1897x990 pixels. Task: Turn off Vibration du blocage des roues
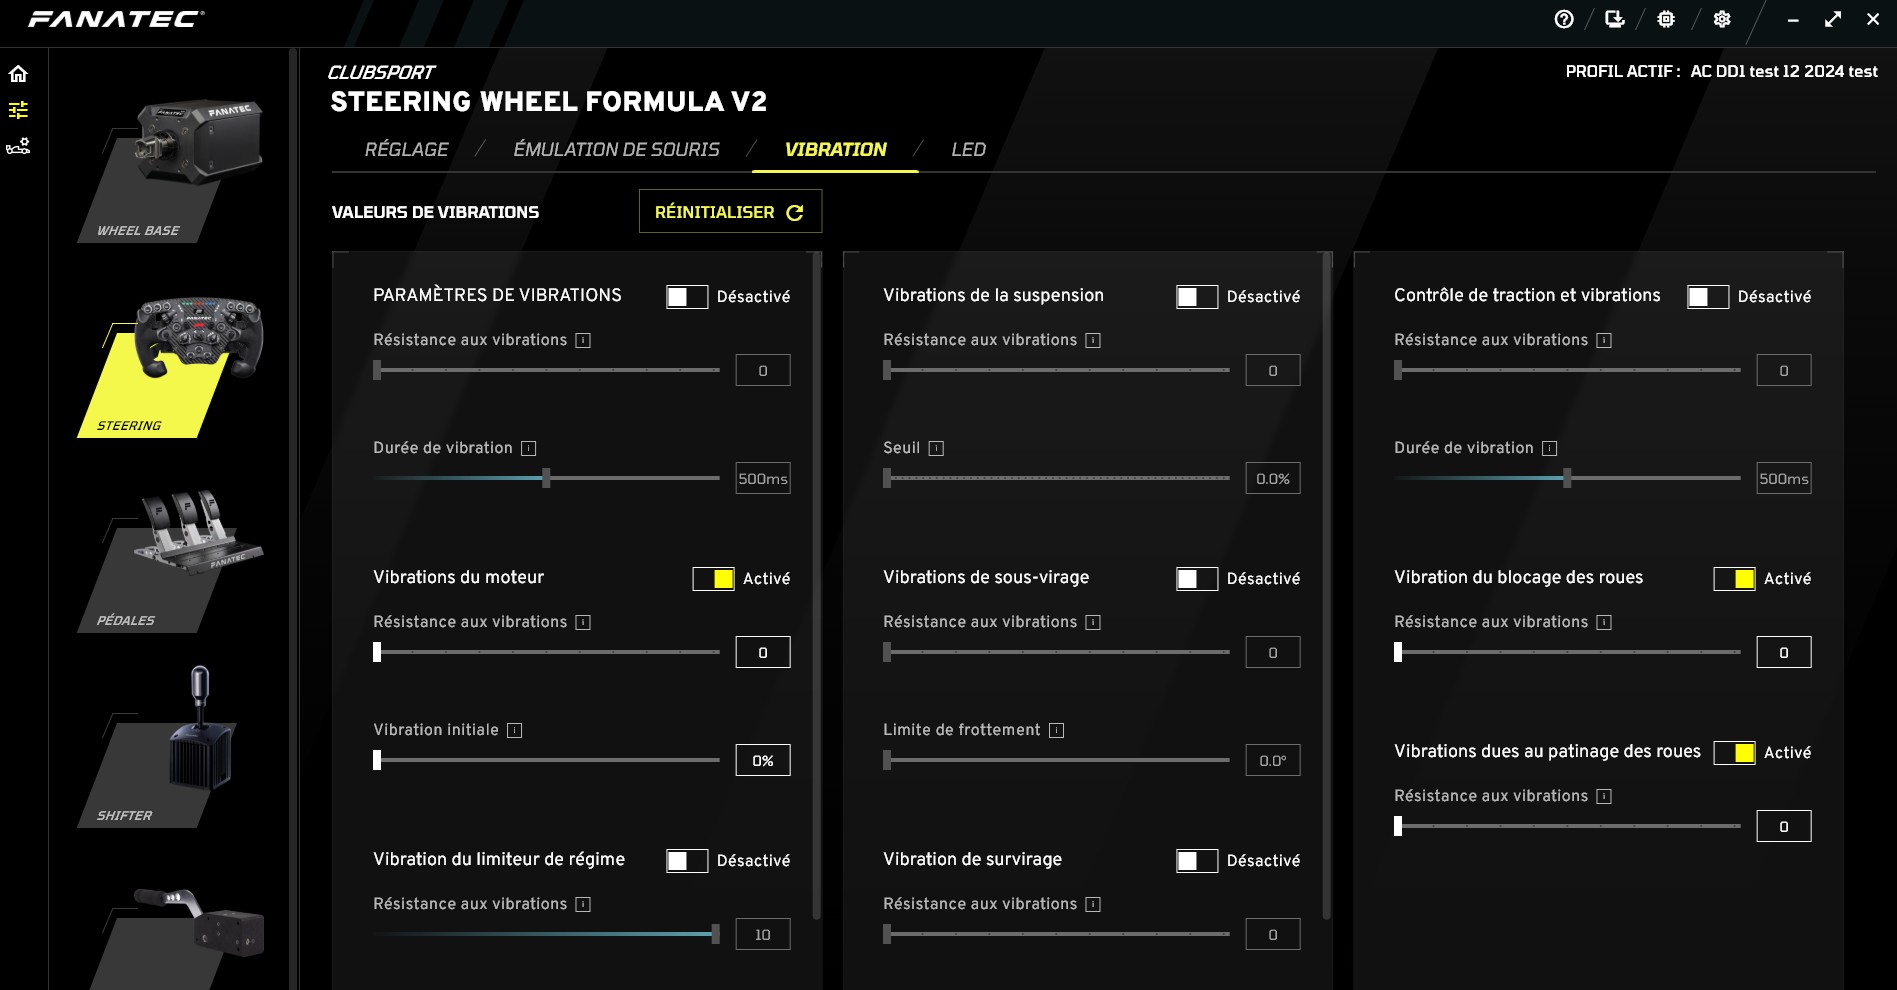(1733, 578)
